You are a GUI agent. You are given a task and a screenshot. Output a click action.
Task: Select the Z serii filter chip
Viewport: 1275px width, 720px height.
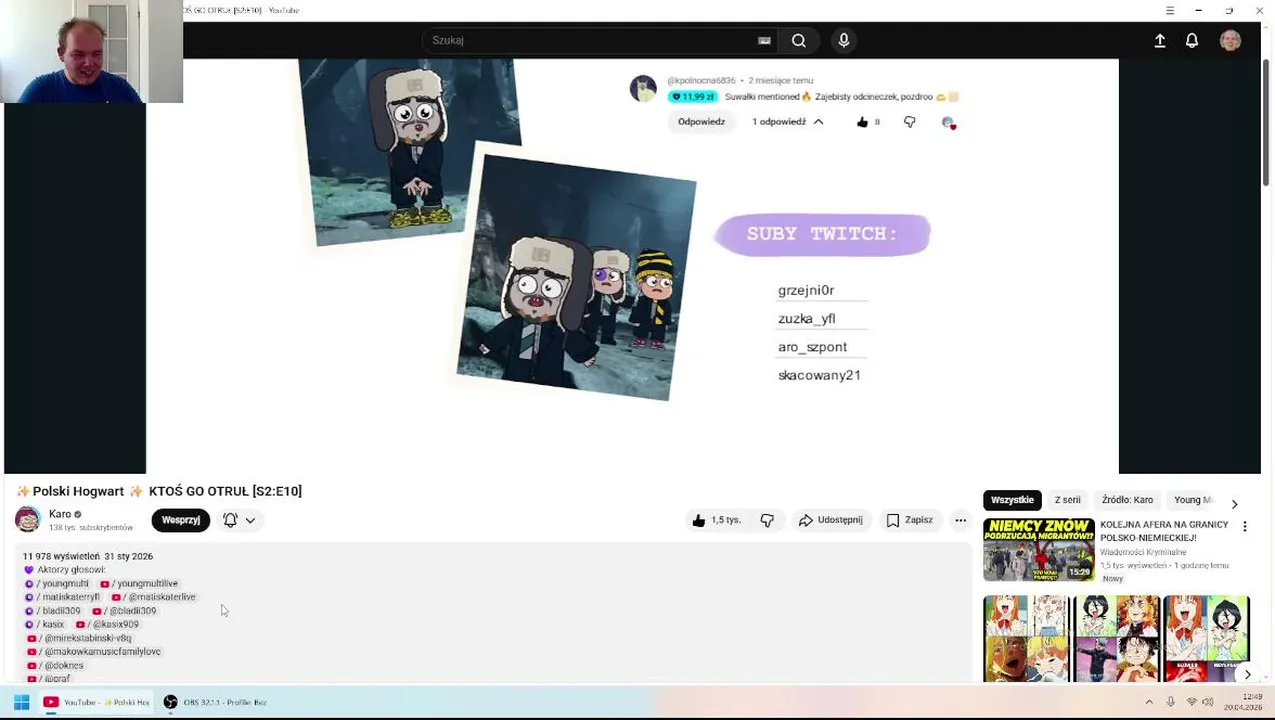[1067, 500]
